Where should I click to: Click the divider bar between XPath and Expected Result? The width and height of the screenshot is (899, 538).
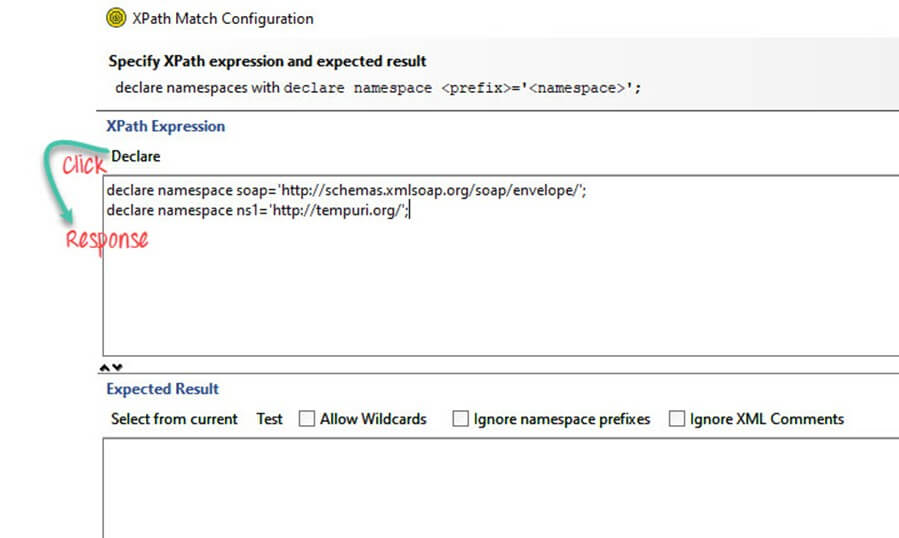500,367
